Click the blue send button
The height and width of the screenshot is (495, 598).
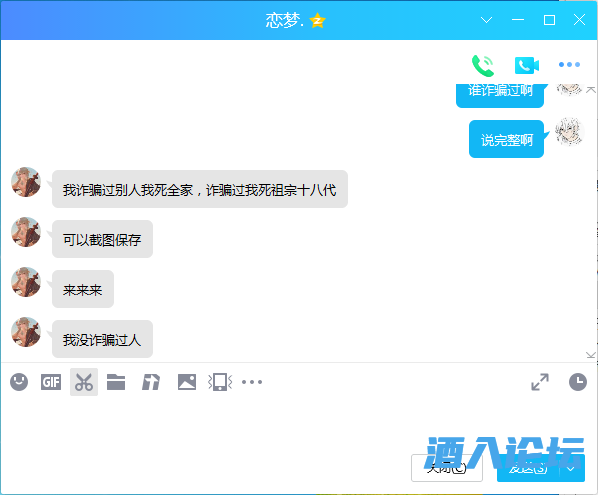click(x=528, y=468)
